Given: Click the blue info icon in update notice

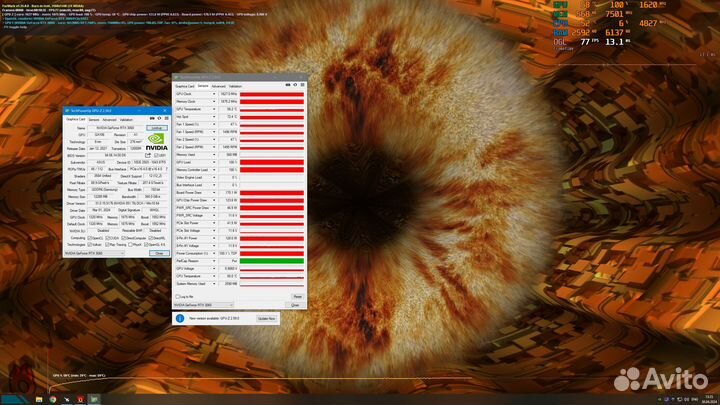Looking at the screenshot, I should [180, 318].
